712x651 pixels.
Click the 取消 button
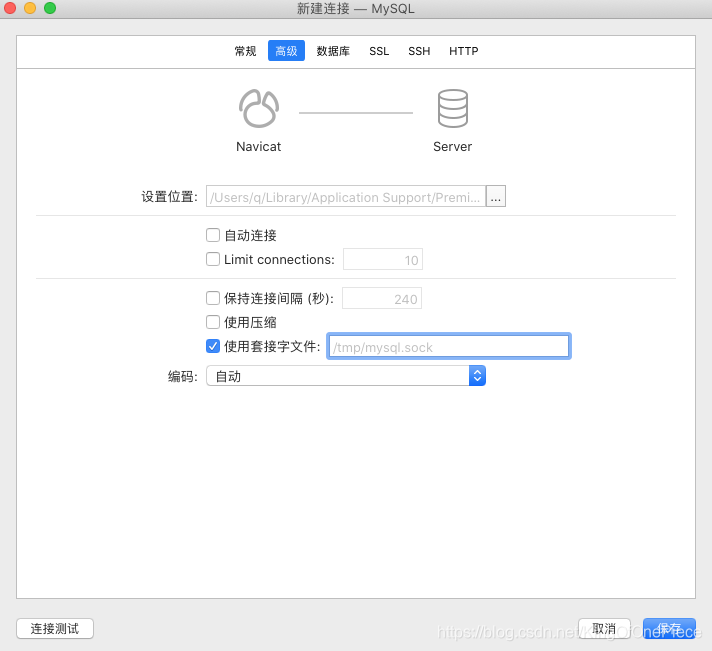(604, 629)
